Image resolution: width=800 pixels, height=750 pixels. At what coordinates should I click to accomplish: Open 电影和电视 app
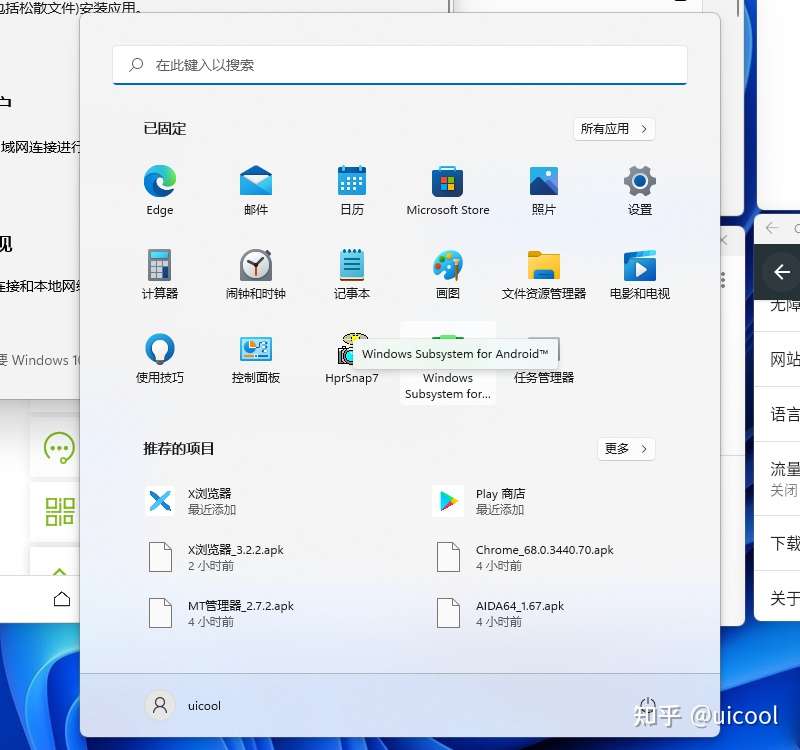pos(639,273)
